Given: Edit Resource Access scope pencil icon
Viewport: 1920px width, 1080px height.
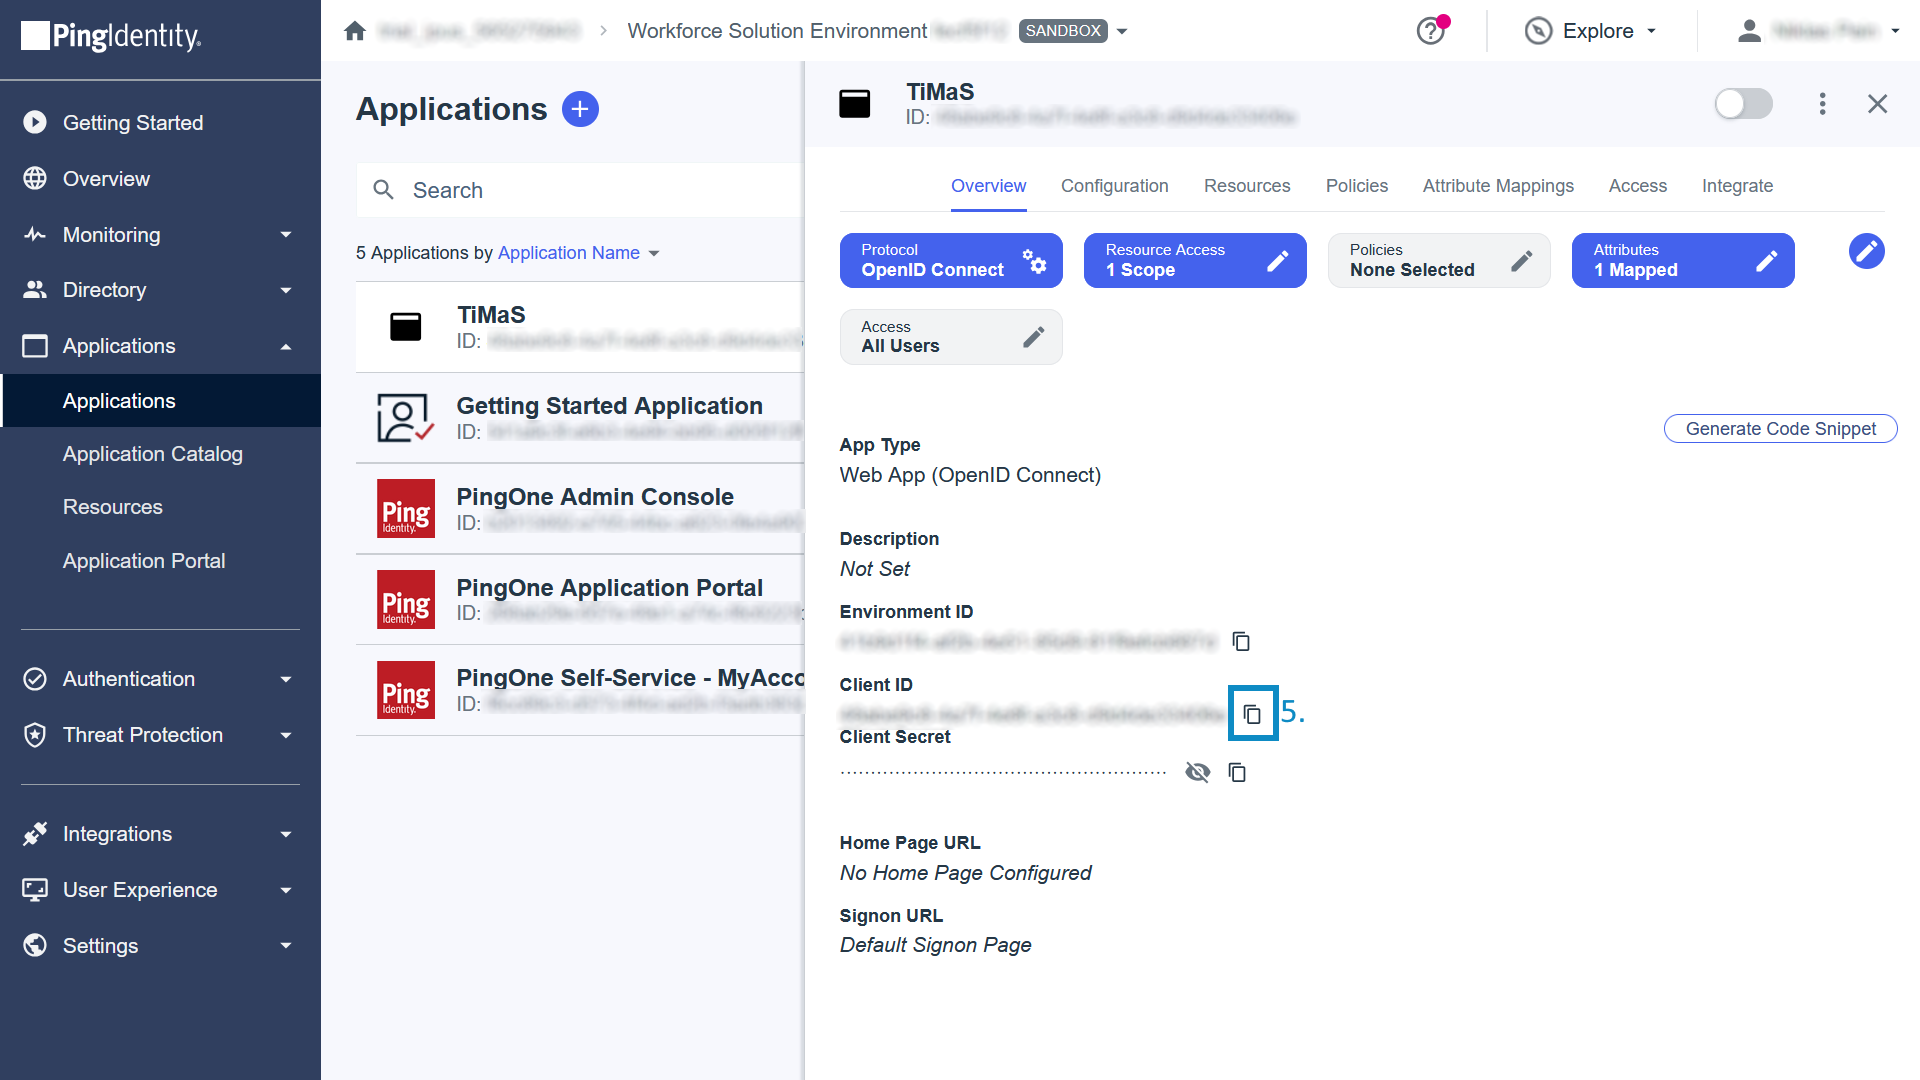Looking at the screenshot, I should (1277, 261).
